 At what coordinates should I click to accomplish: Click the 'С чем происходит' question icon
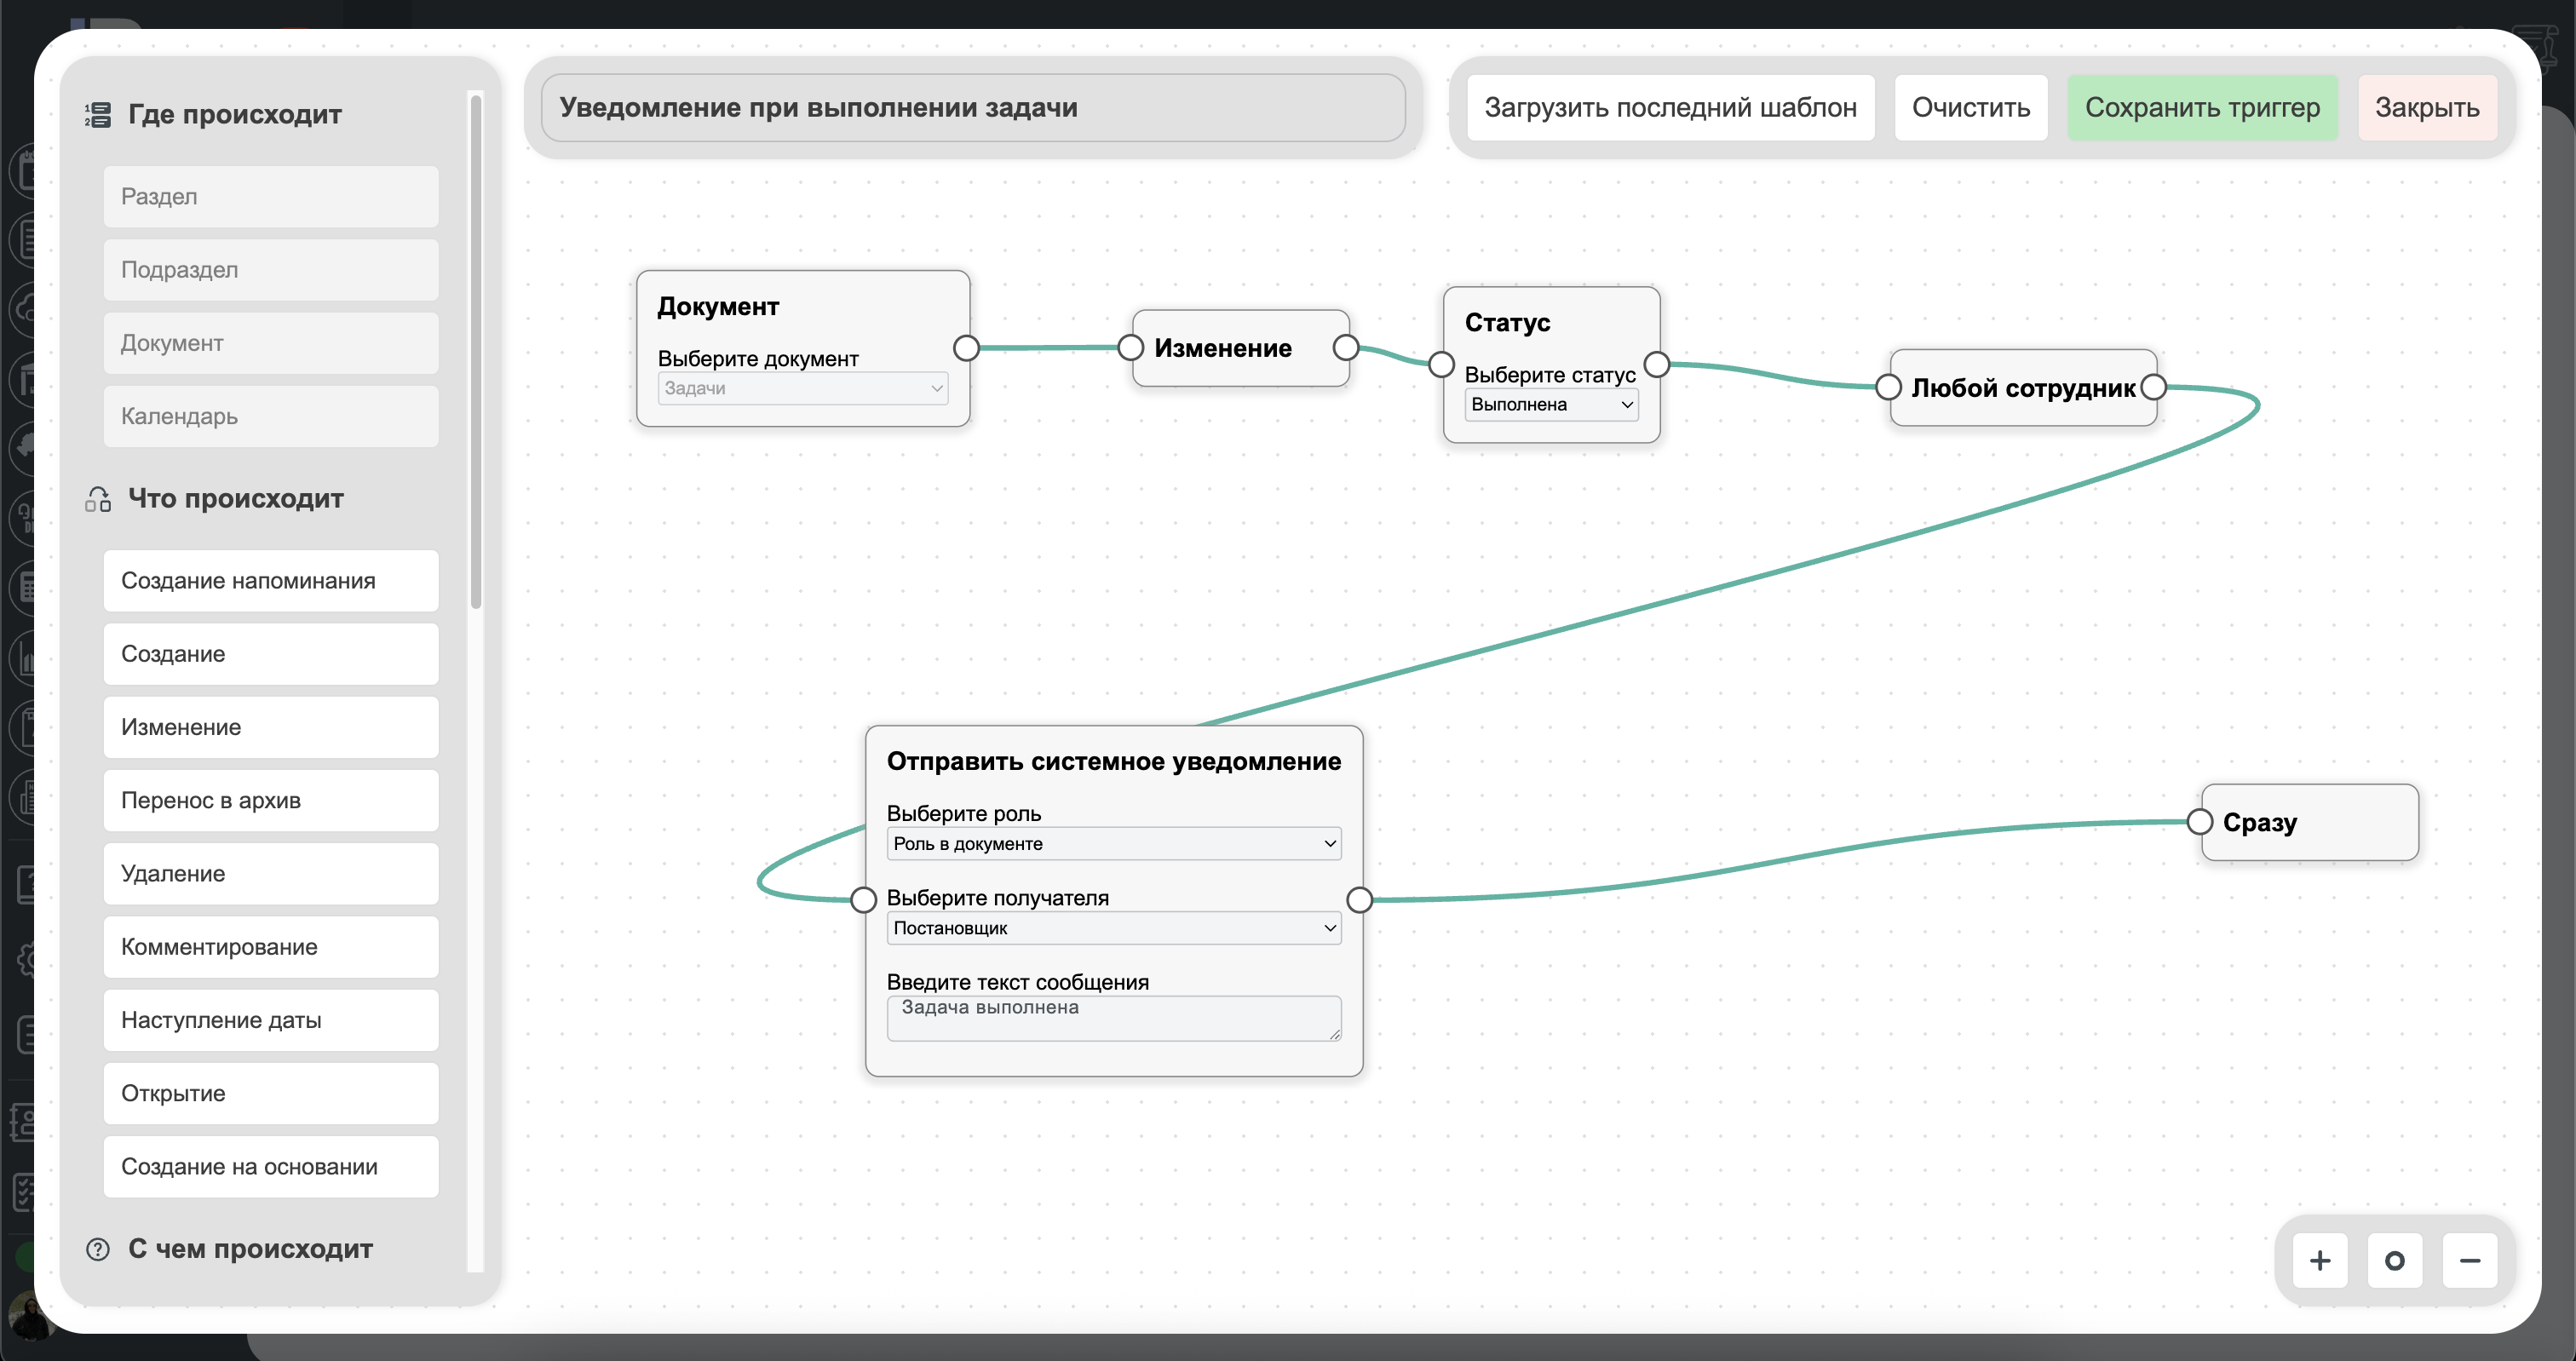(97, 1249)
